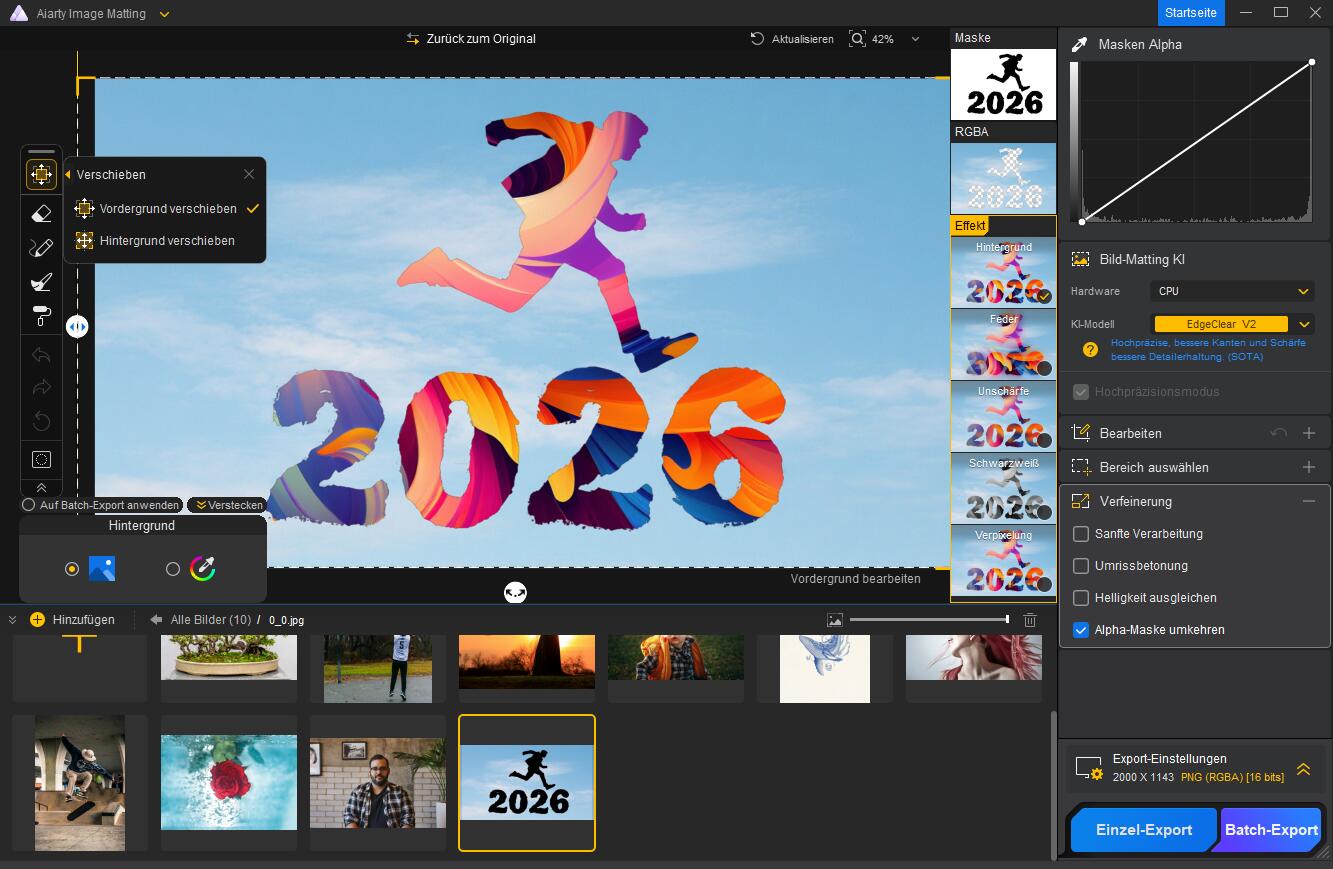Enable Sanfte Verarbeitung checkbox

1080,534
